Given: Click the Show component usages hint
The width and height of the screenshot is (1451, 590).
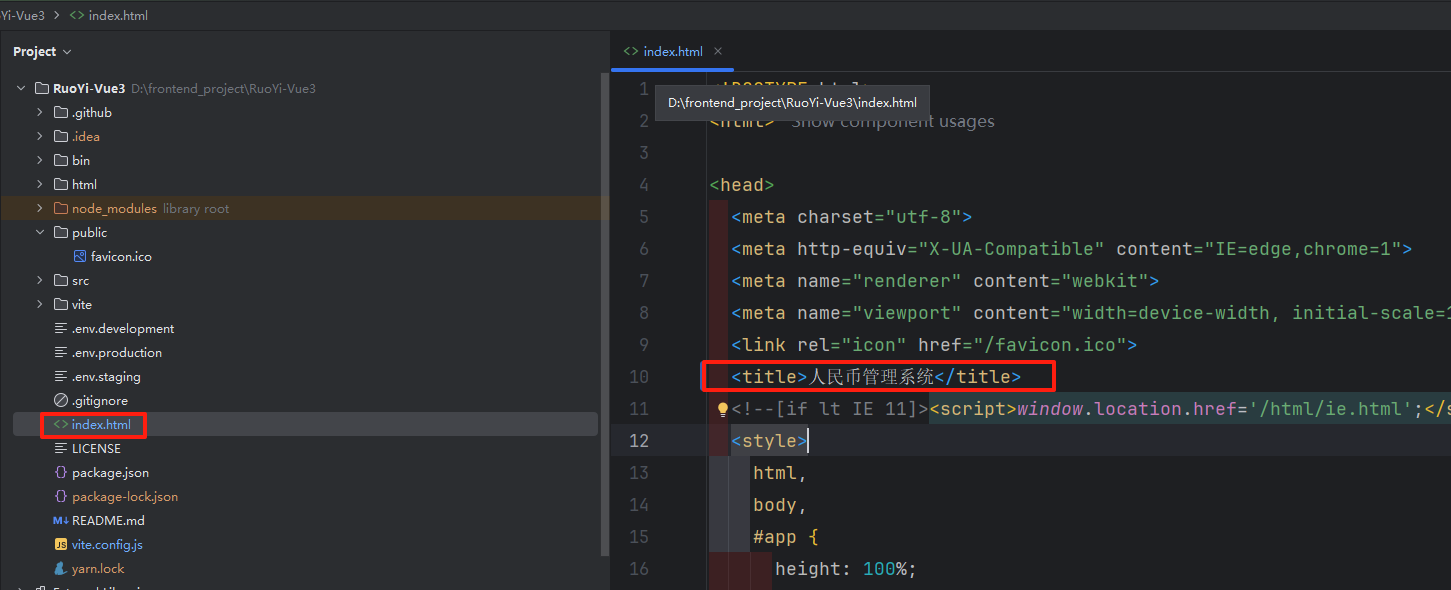Looking at the screenshot, I should (893, 122).
